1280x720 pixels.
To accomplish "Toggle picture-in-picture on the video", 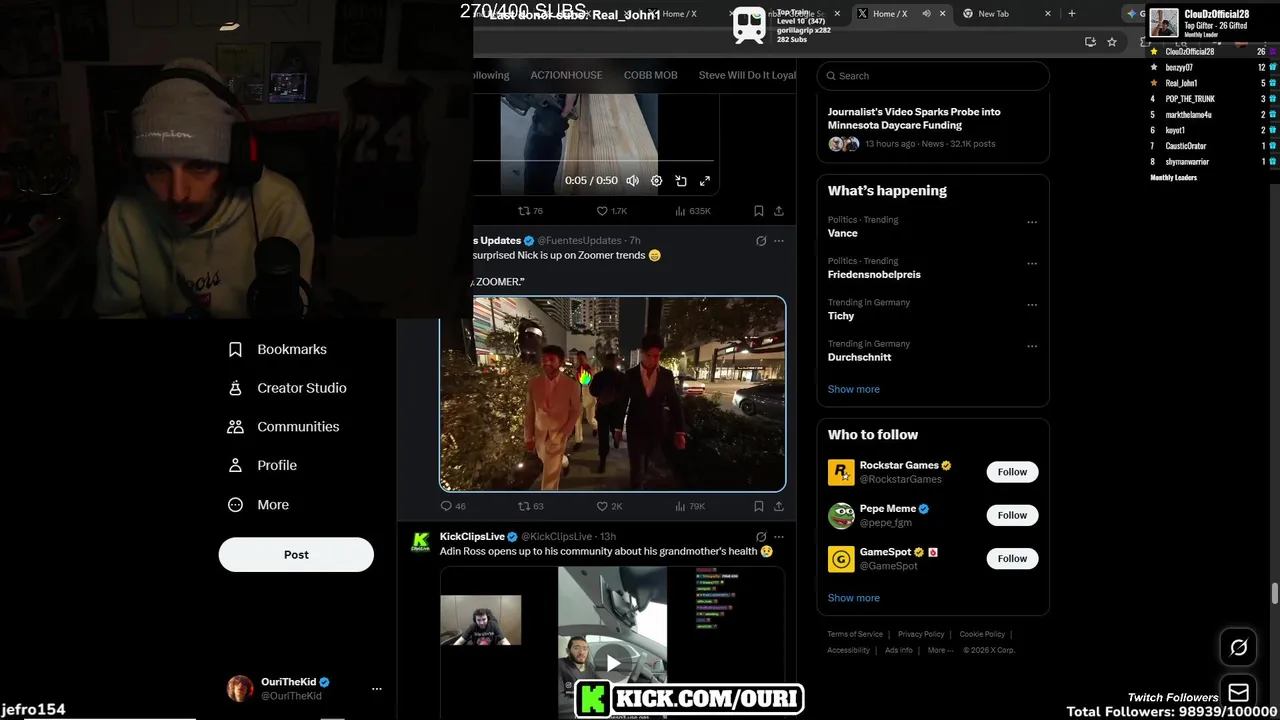I will pos(681,181).
